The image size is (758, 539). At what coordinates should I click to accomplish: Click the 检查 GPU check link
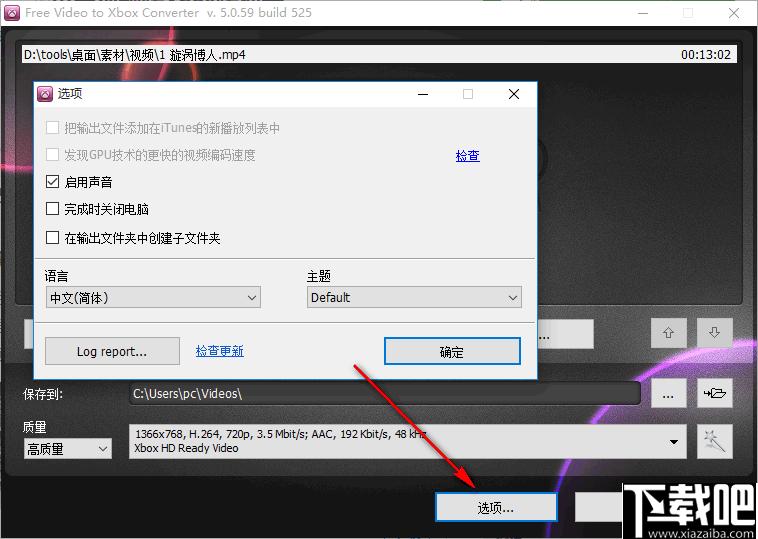467,156
